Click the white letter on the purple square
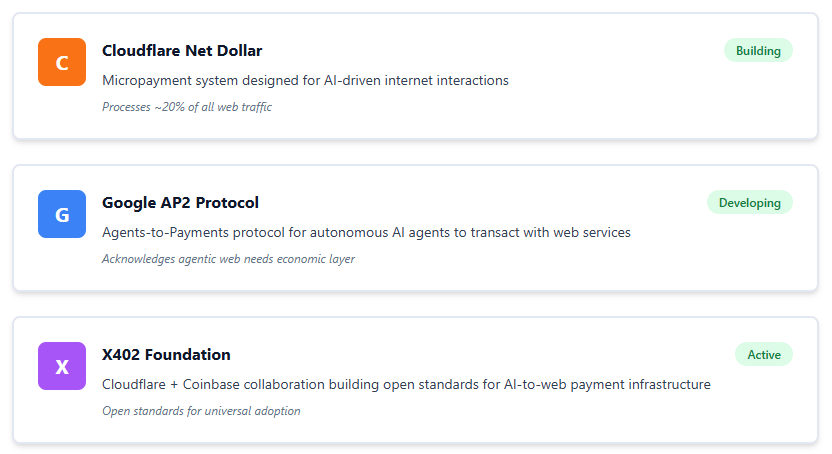832x454 pixels. (x=62, y=367)
